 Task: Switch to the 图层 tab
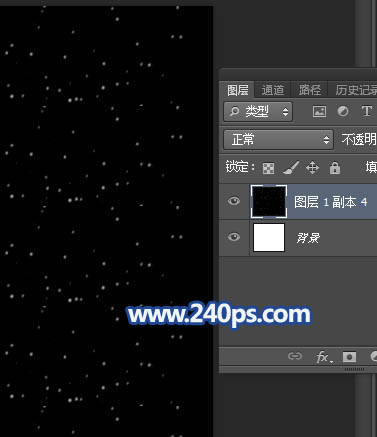pos(237,90)
